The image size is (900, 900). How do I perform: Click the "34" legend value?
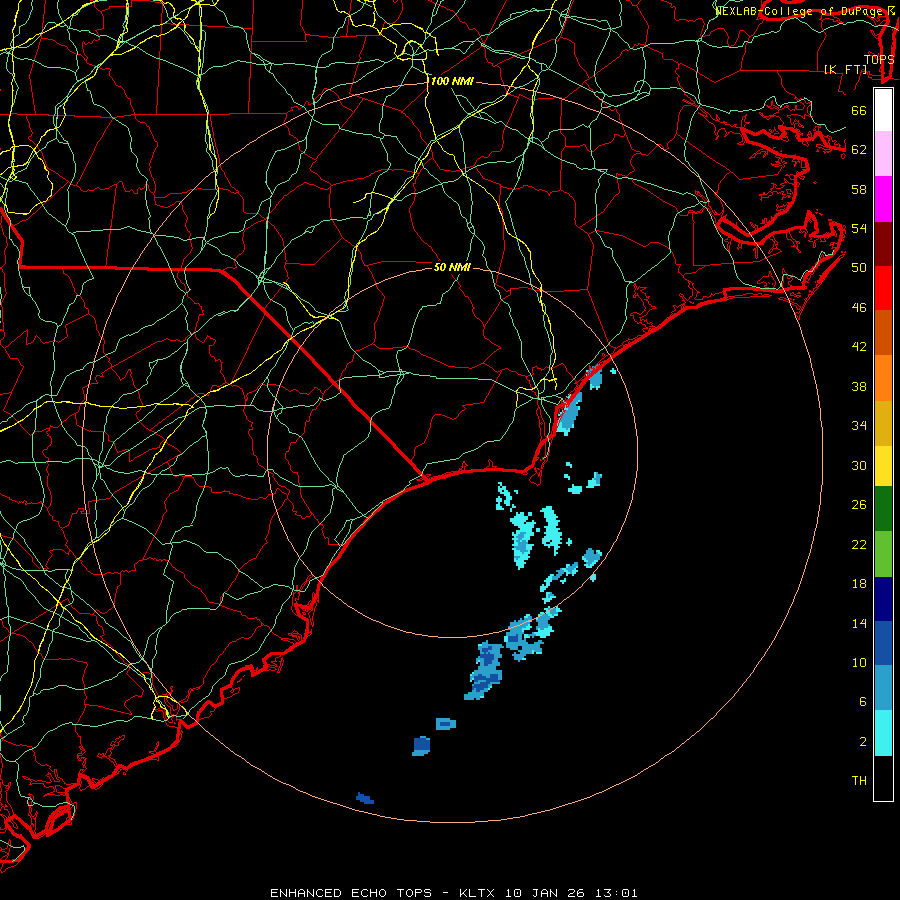click(859, 426)
